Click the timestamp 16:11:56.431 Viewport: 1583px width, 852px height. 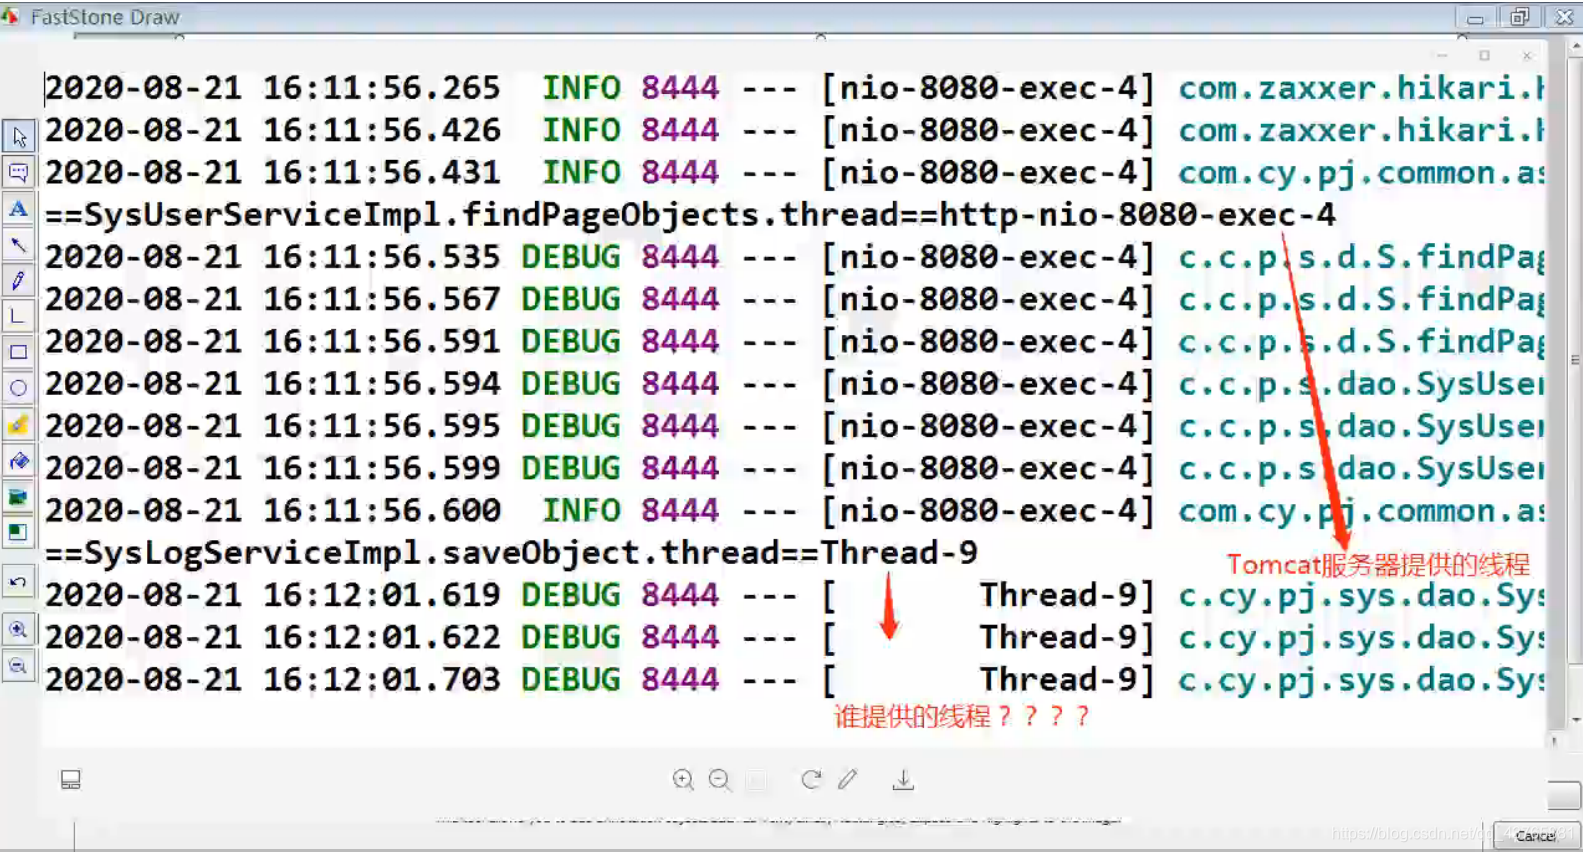click(381, 173)
